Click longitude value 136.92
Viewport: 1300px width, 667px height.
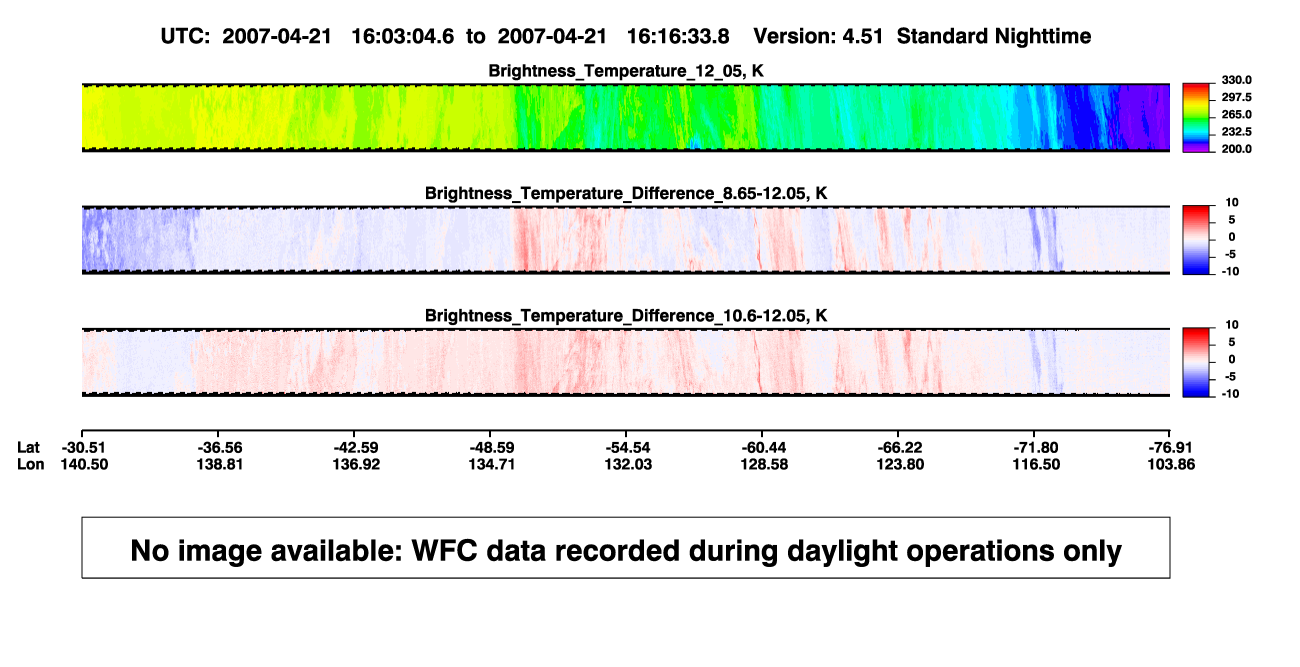pos(354,464)
